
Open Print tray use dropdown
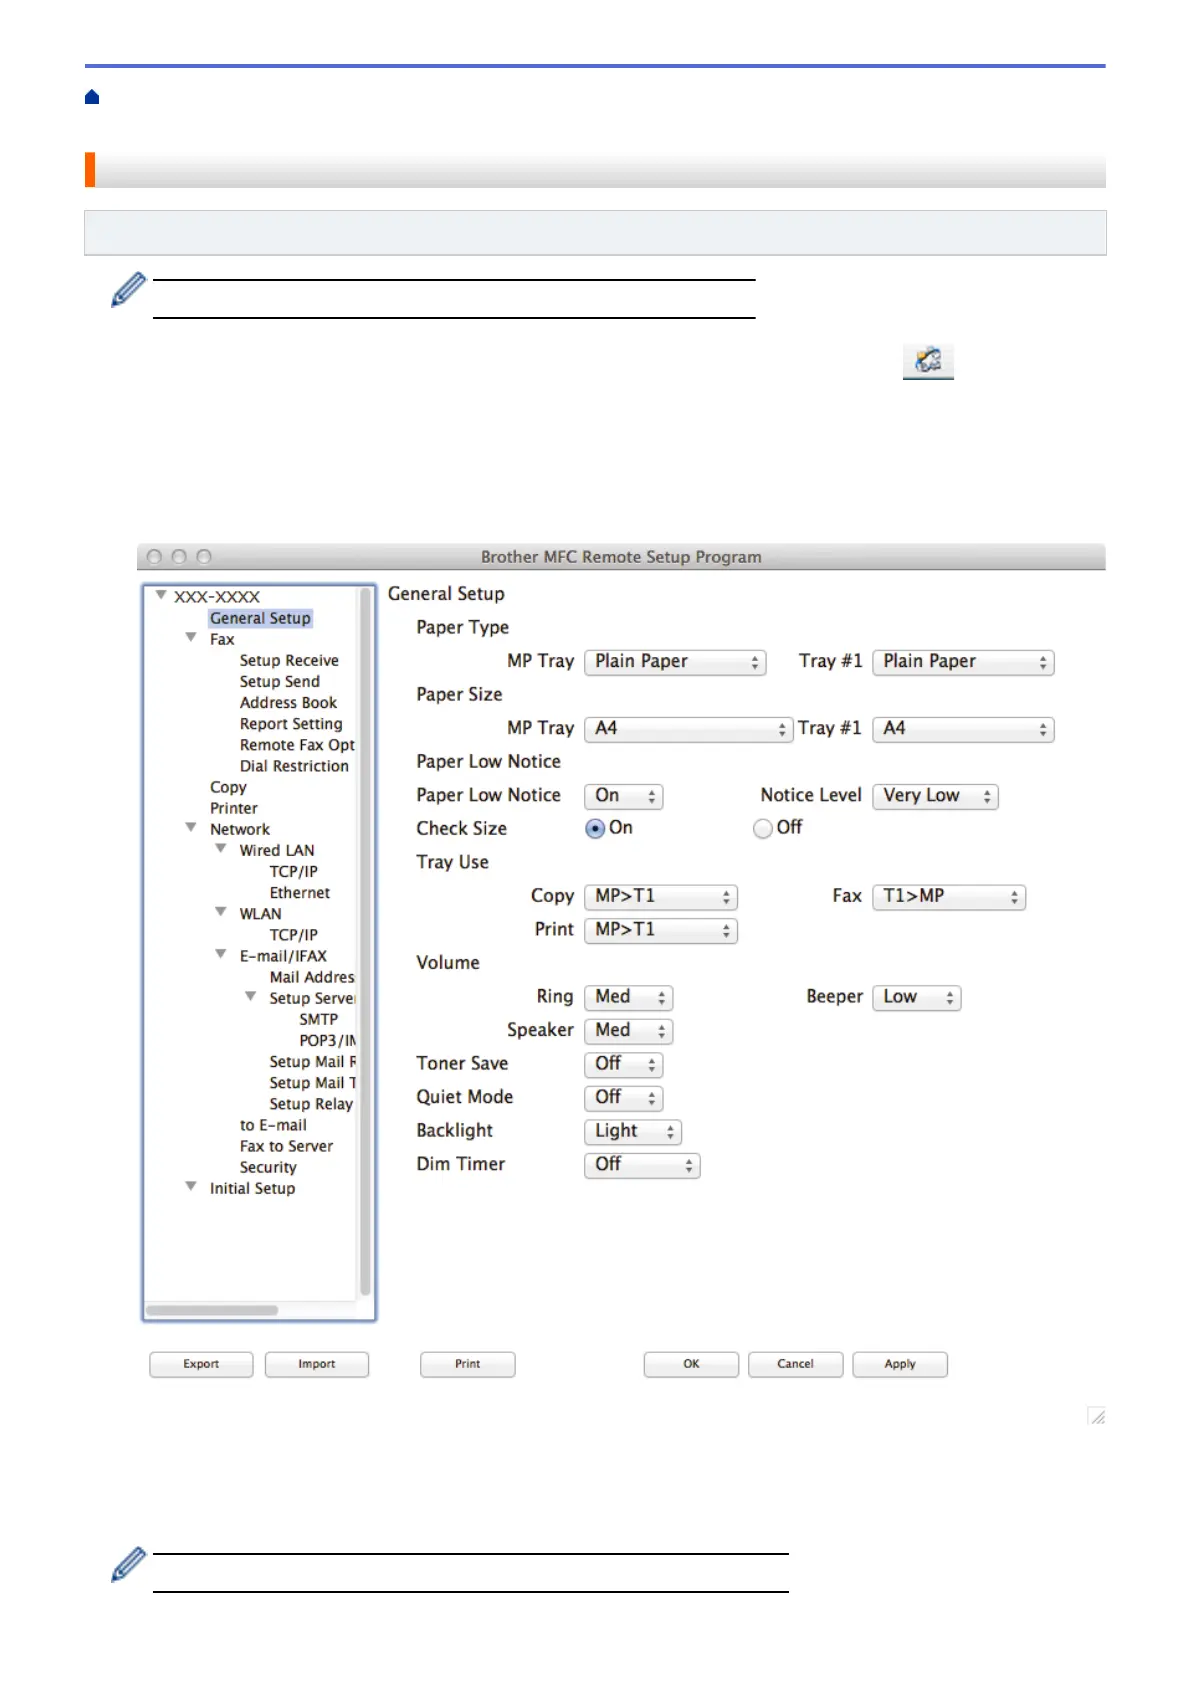(661, 930)
